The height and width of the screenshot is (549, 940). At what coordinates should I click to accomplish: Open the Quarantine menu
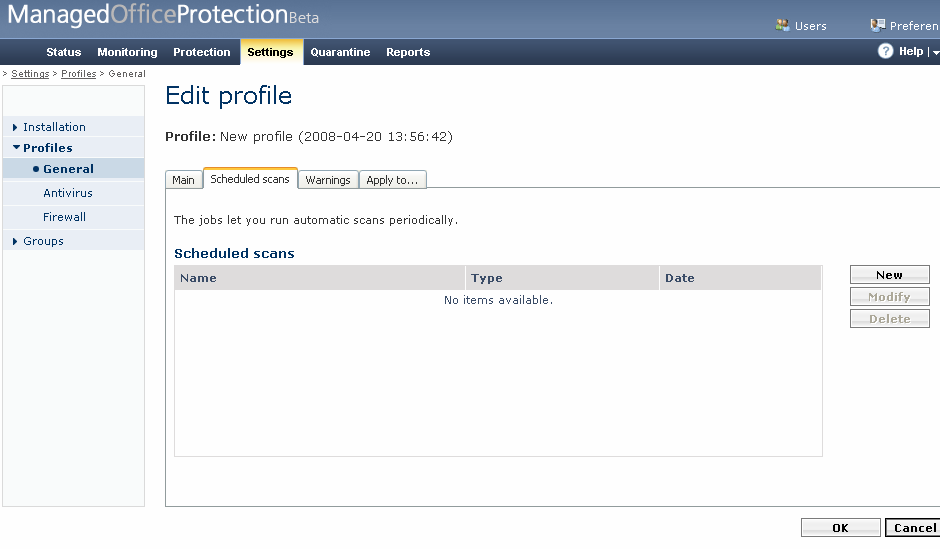[x=340, y=52]
